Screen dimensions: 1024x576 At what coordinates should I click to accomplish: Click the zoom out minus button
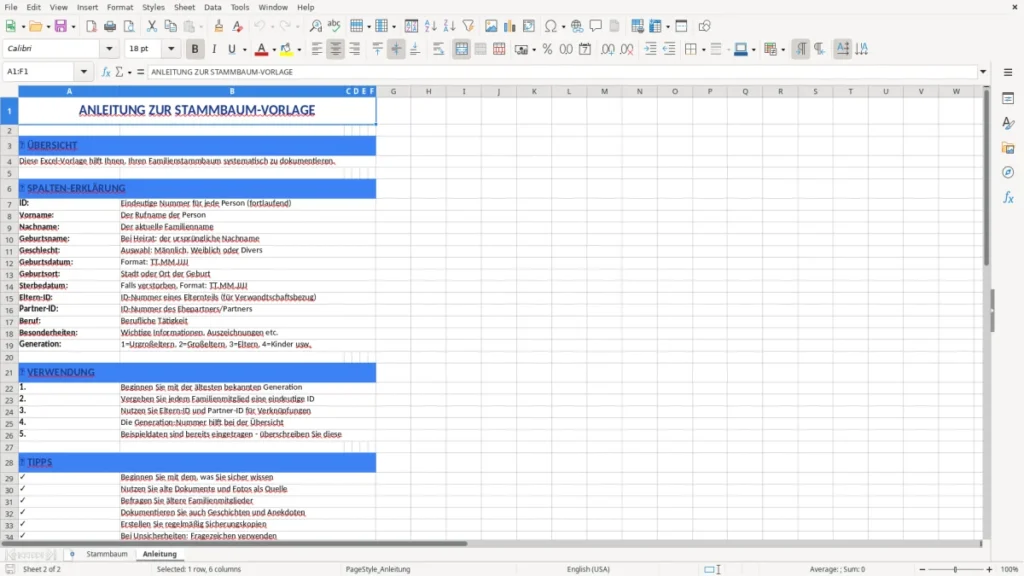922,569
